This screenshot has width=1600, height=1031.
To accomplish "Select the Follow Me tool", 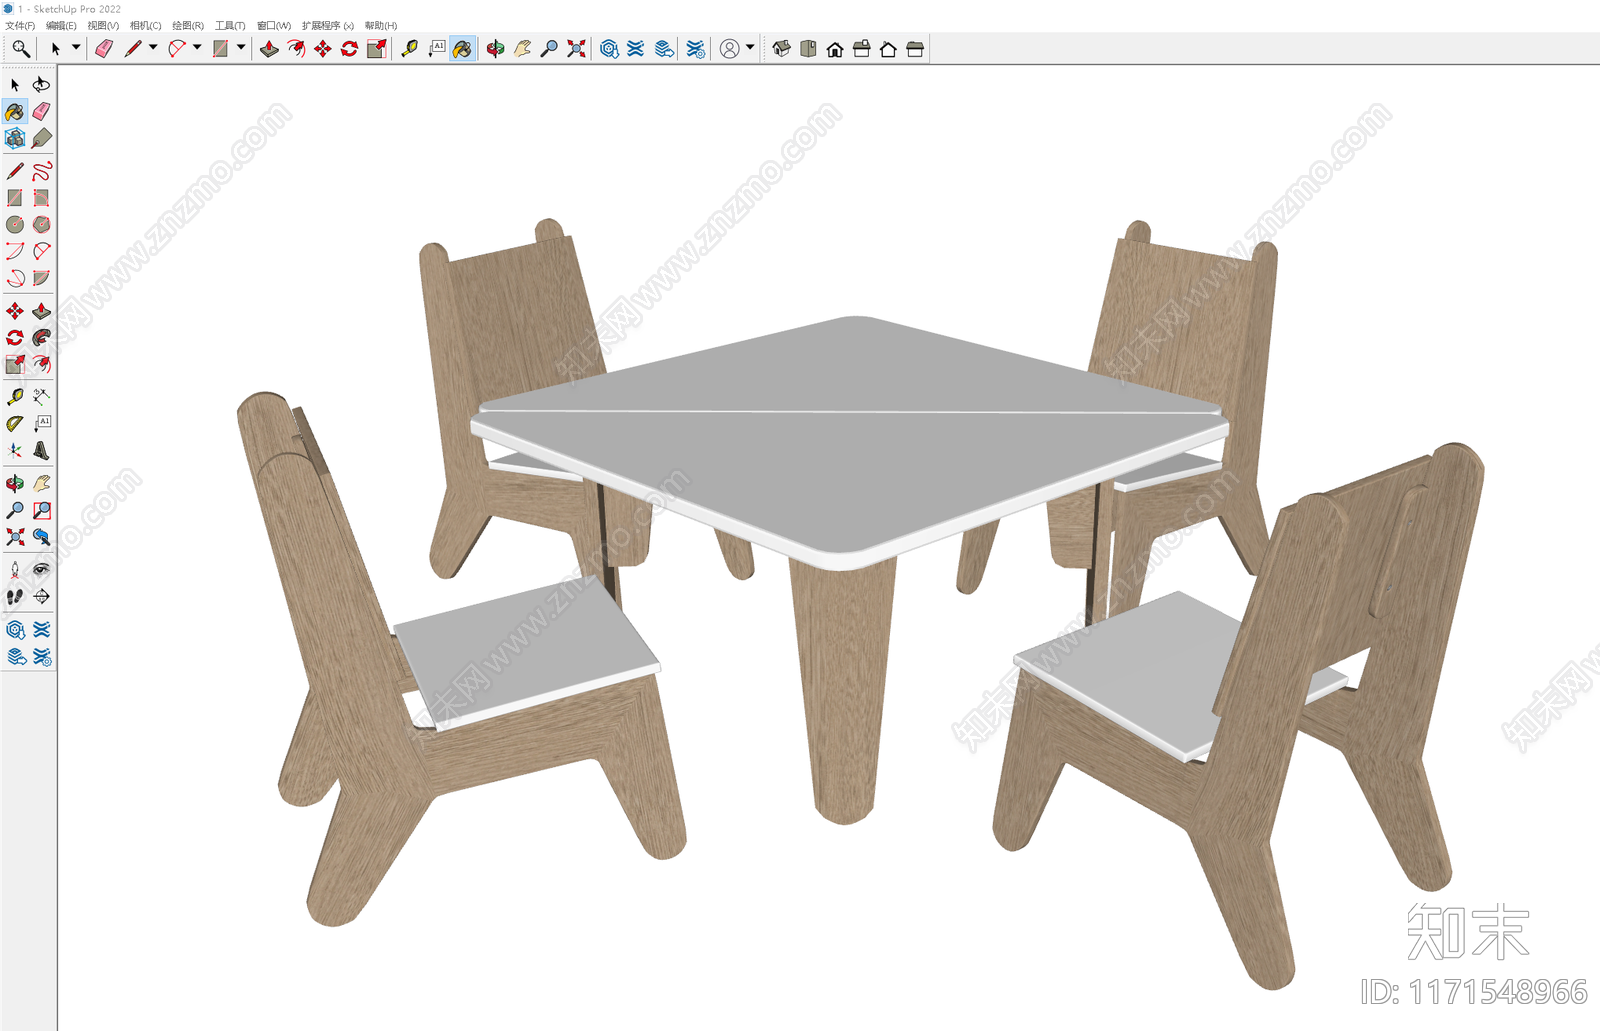I will point(41,338).
